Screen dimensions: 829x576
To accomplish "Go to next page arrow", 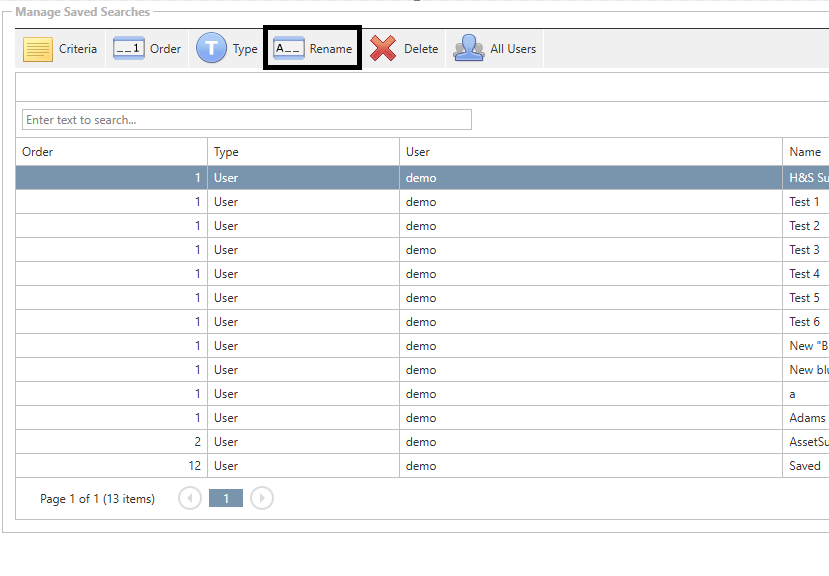I will [262, 498].
